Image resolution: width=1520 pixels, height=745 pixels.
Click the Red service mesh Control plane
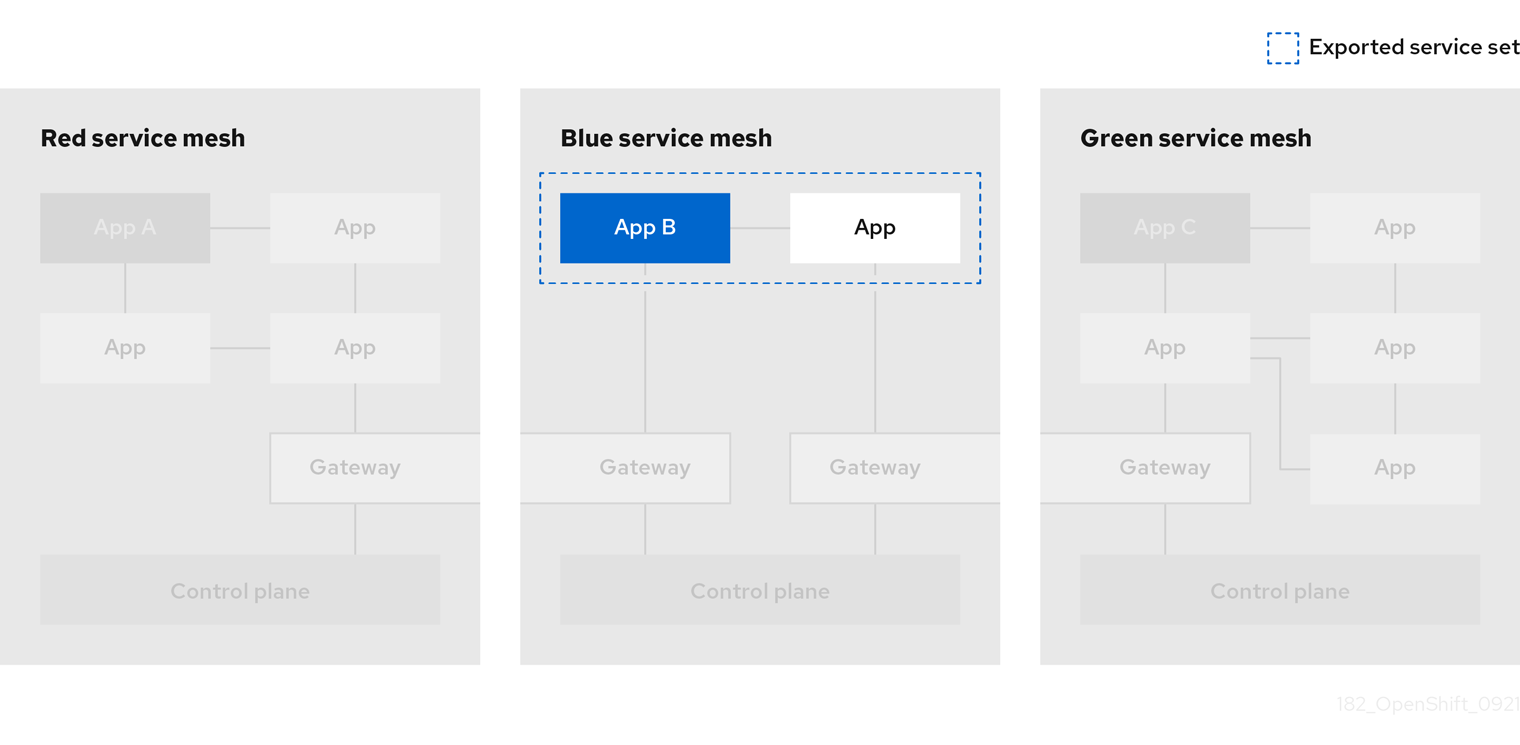(240, 590)
